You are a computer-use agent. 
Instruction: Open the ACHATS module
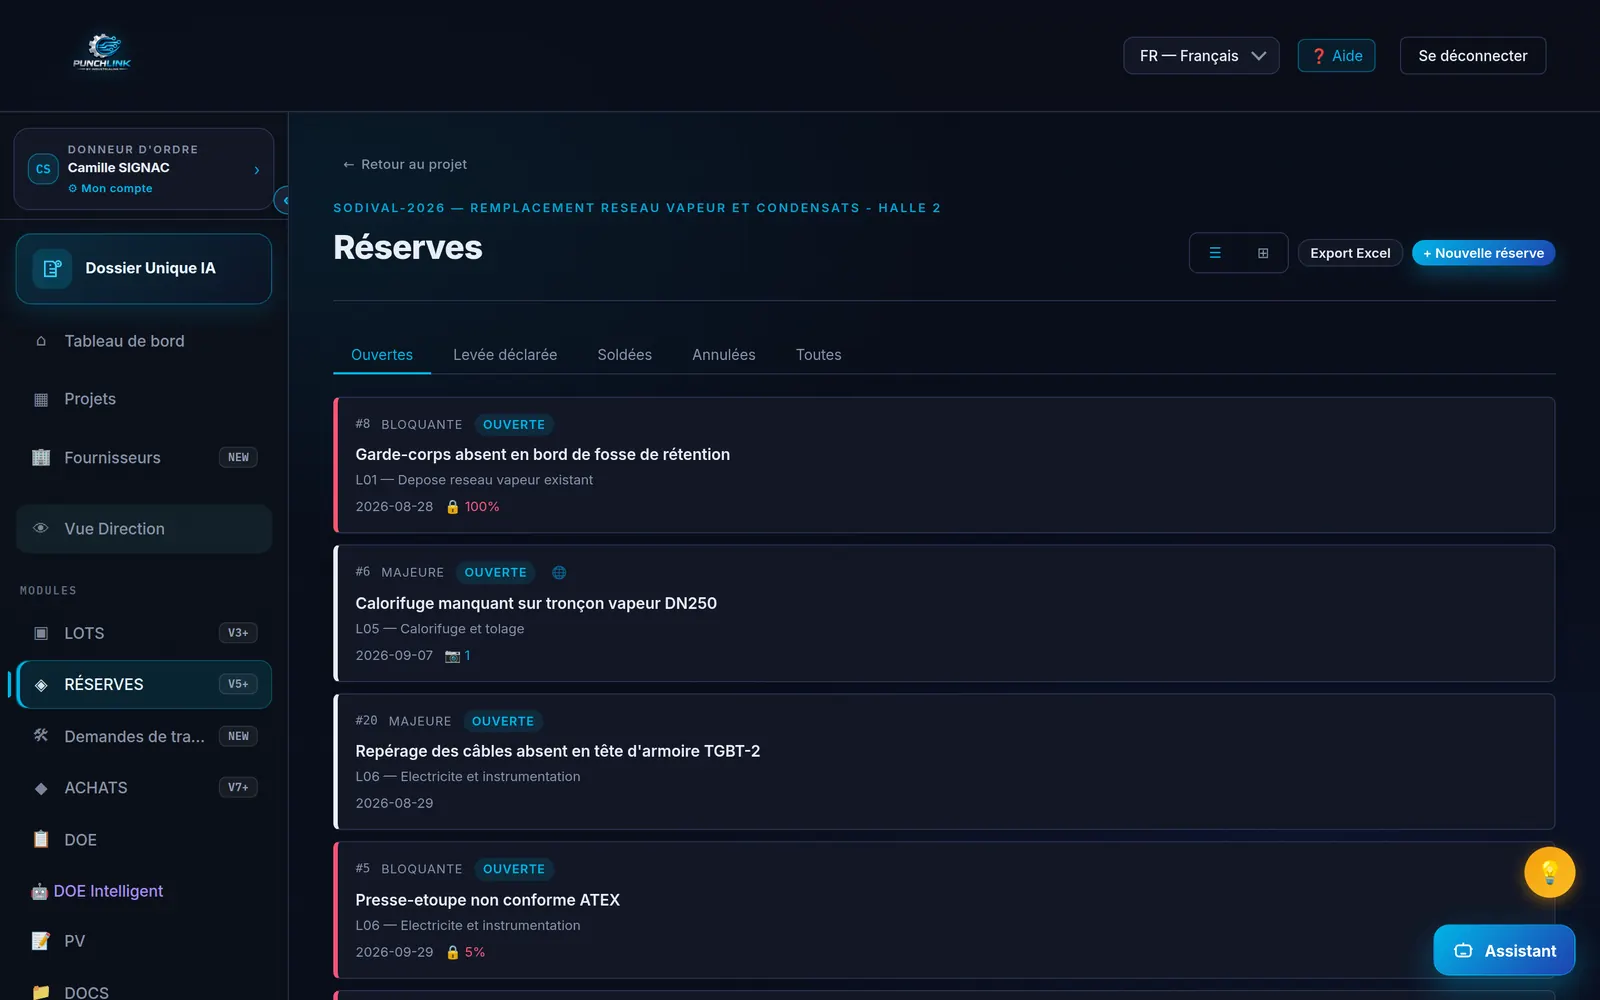144,788
